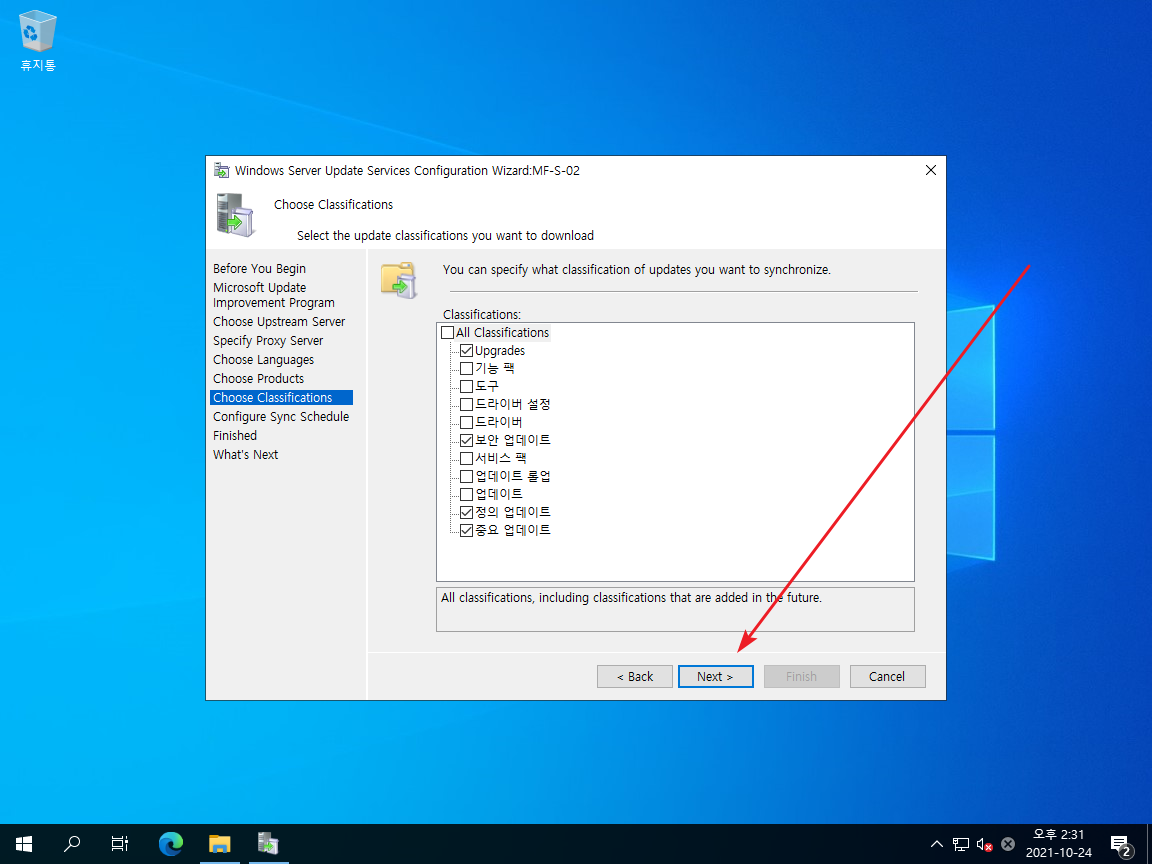Show hidden system tray icons

coord(937,844)
